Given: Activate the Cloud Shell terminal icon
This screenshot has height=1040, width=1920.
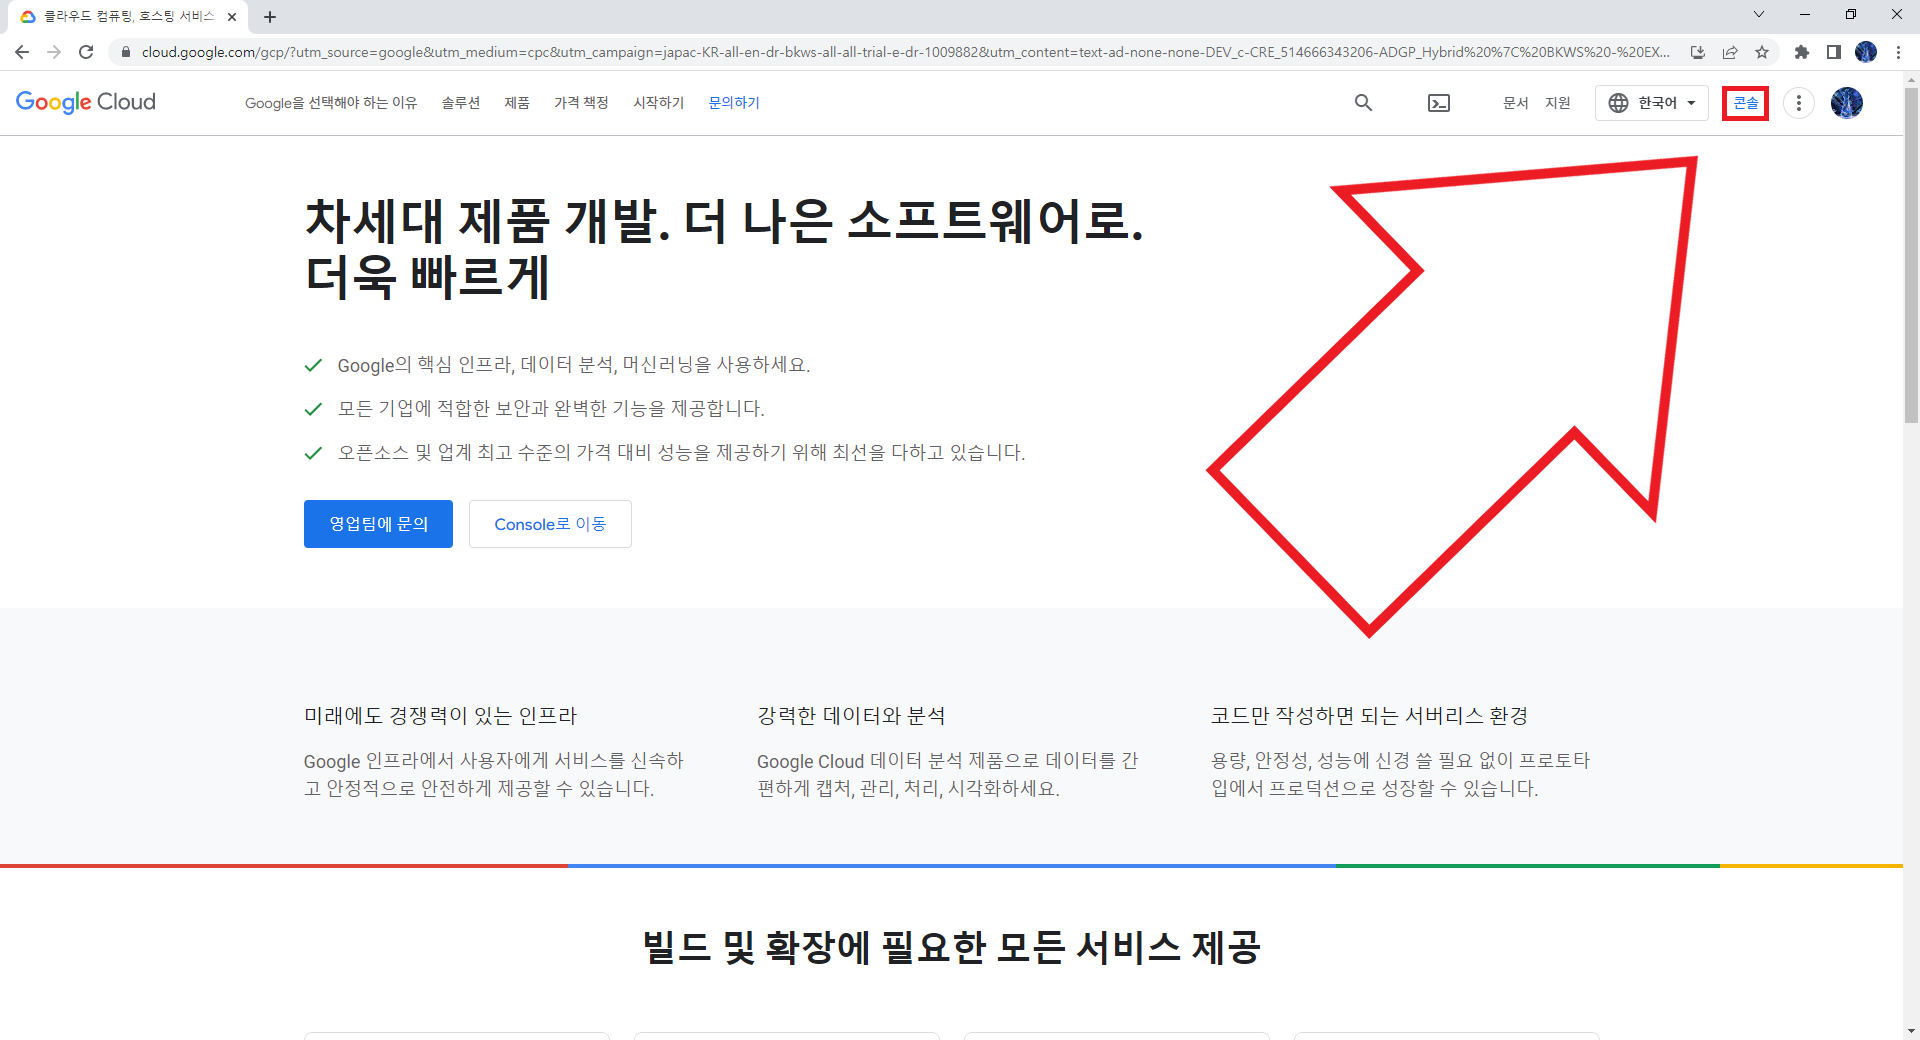Looking at the screenshot, I should pos(1439,103).
